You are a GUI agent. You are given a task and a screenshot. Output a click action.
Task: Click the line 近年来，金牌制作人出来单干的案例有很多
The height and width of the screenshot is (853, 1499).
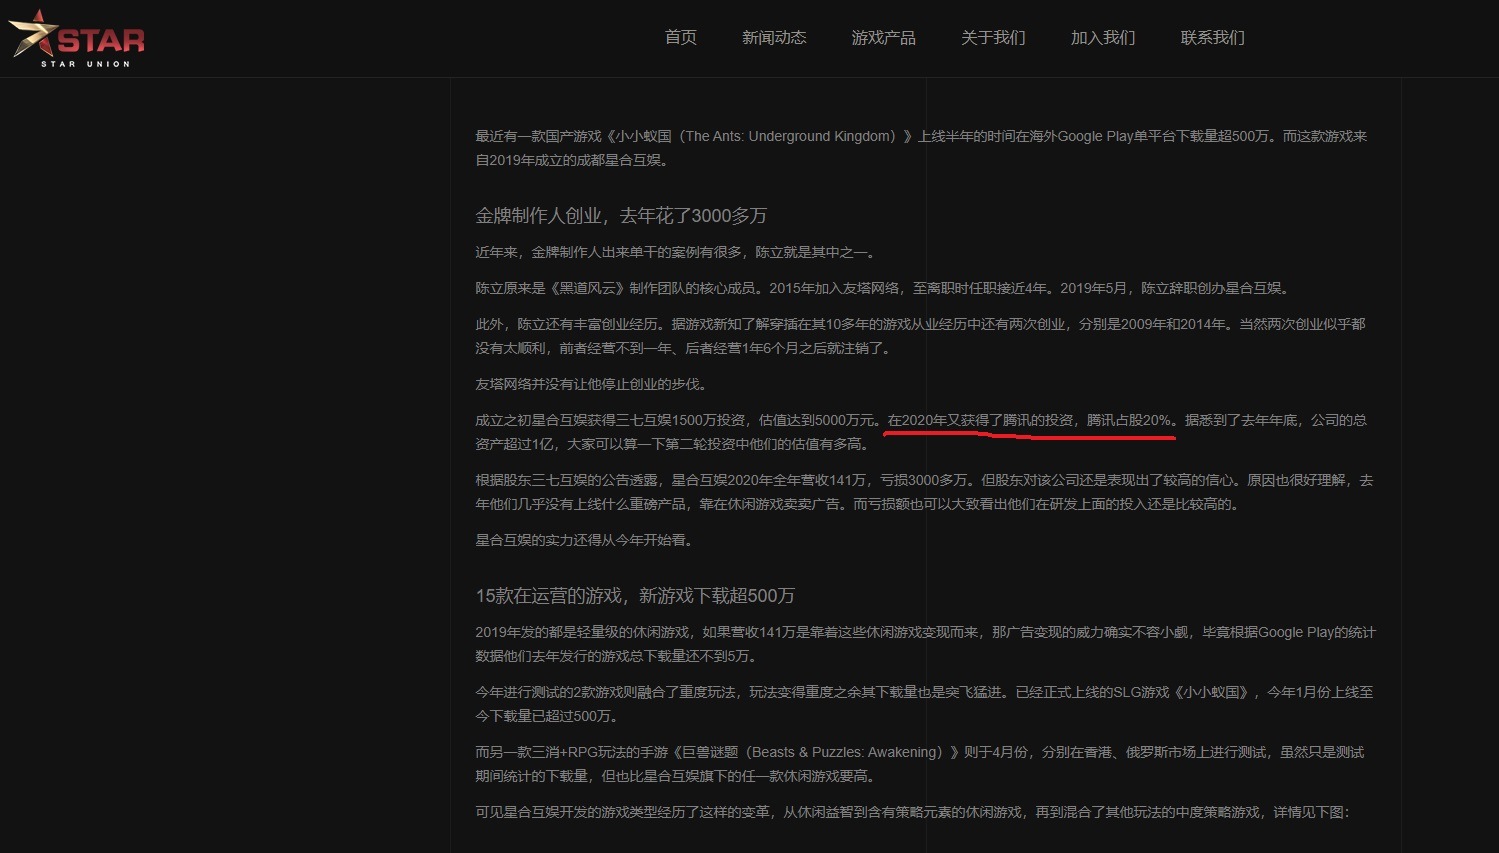[x=678, y=252]
